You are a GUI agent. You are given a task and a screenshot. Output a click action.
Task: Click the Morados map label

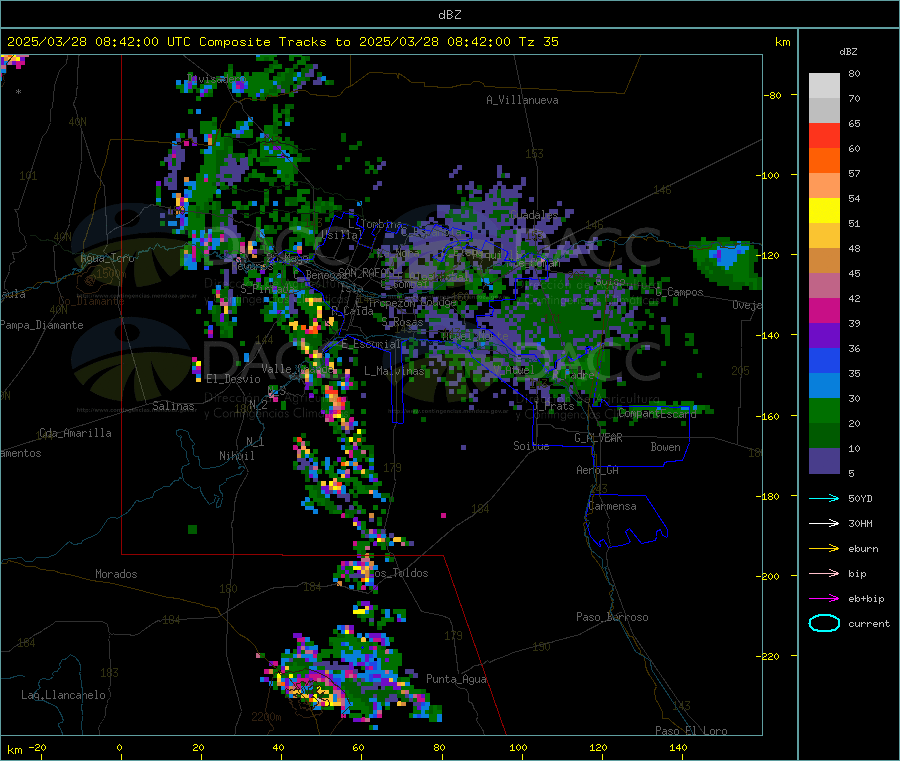[x=116, y=574]
